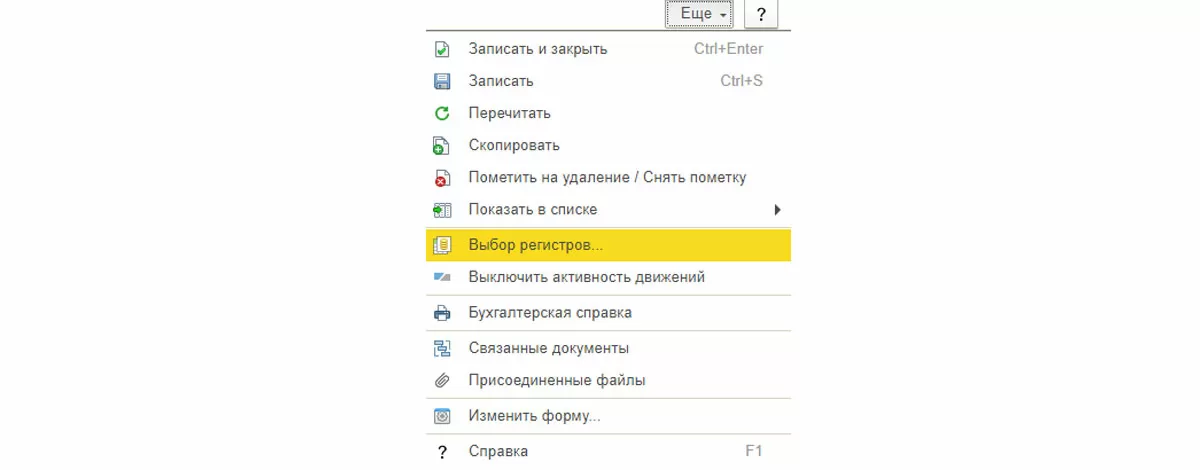The height and width of the screenshot is (470, 1200).
Task: Expand the Показать в списке submenu arrow
Action: [x=777, y=209]
